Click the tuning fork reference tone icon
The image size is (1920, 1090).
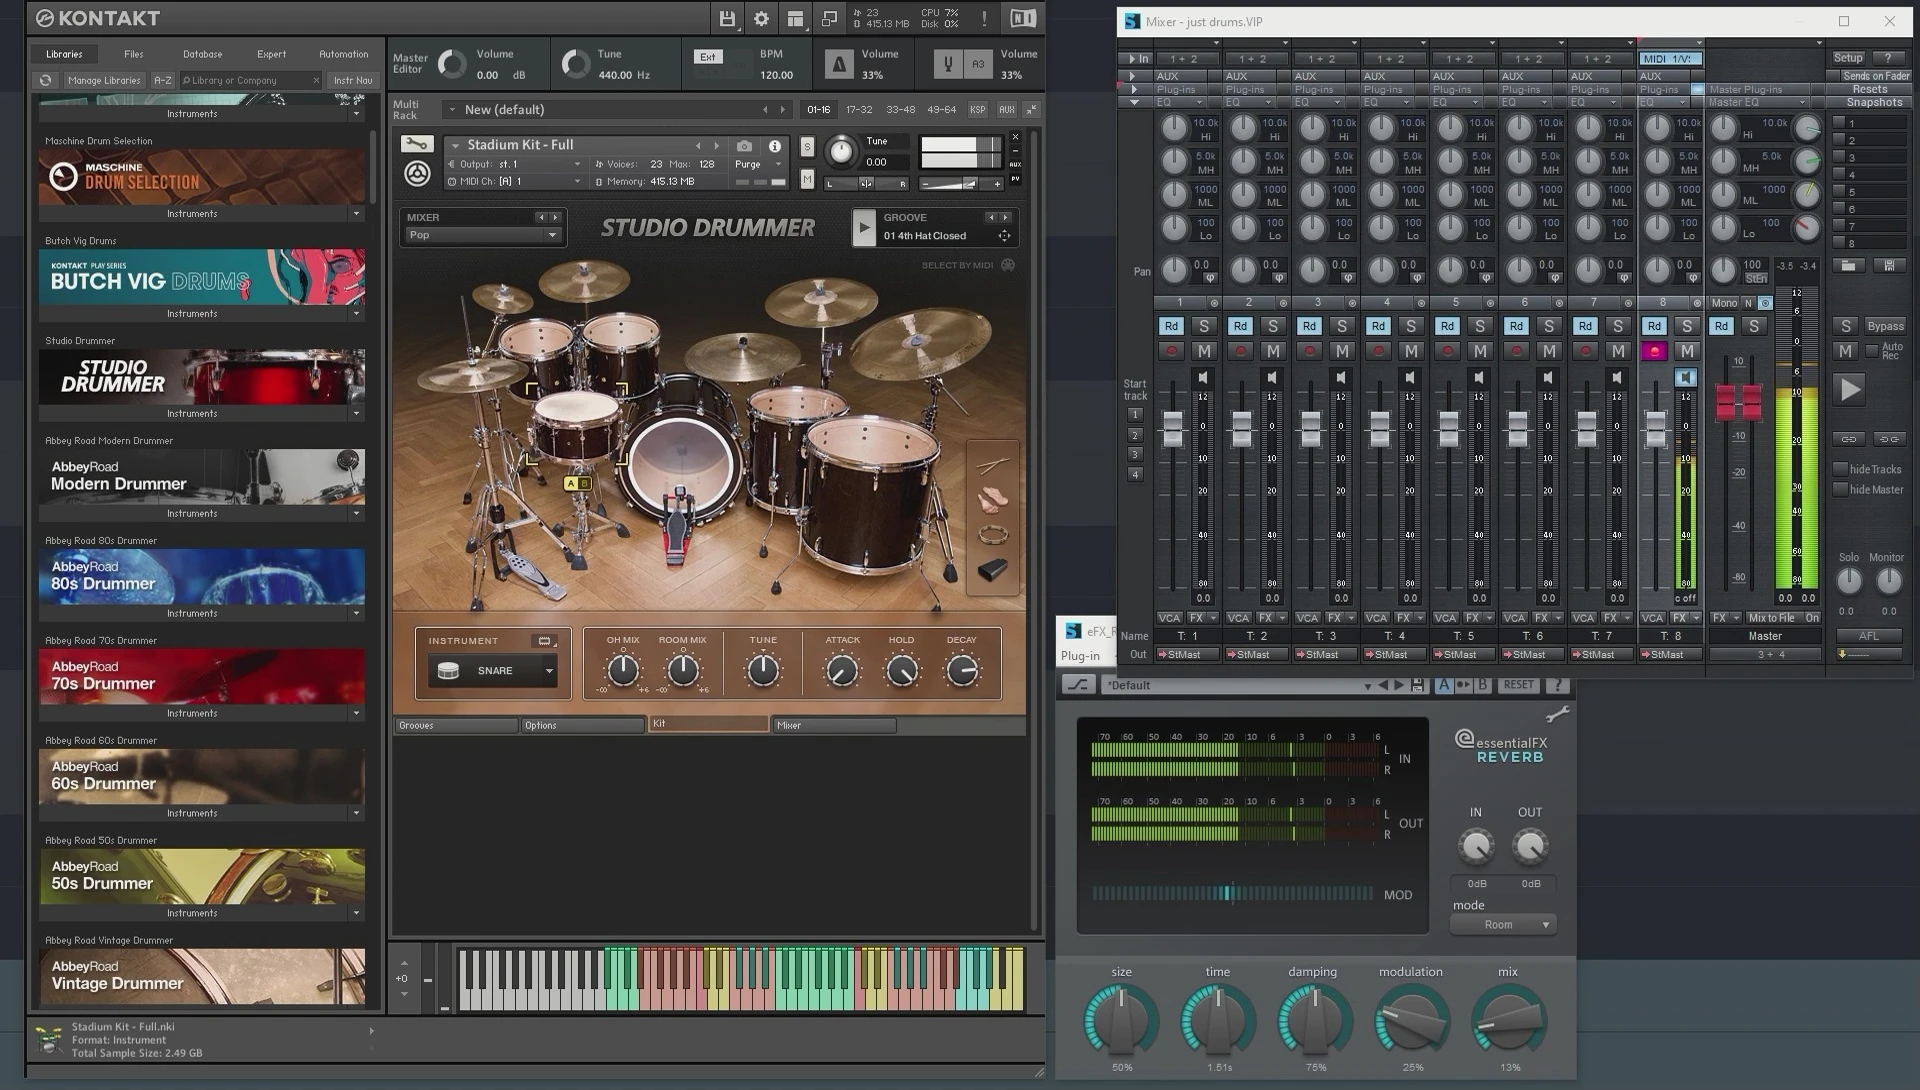(x=948, y=65)
